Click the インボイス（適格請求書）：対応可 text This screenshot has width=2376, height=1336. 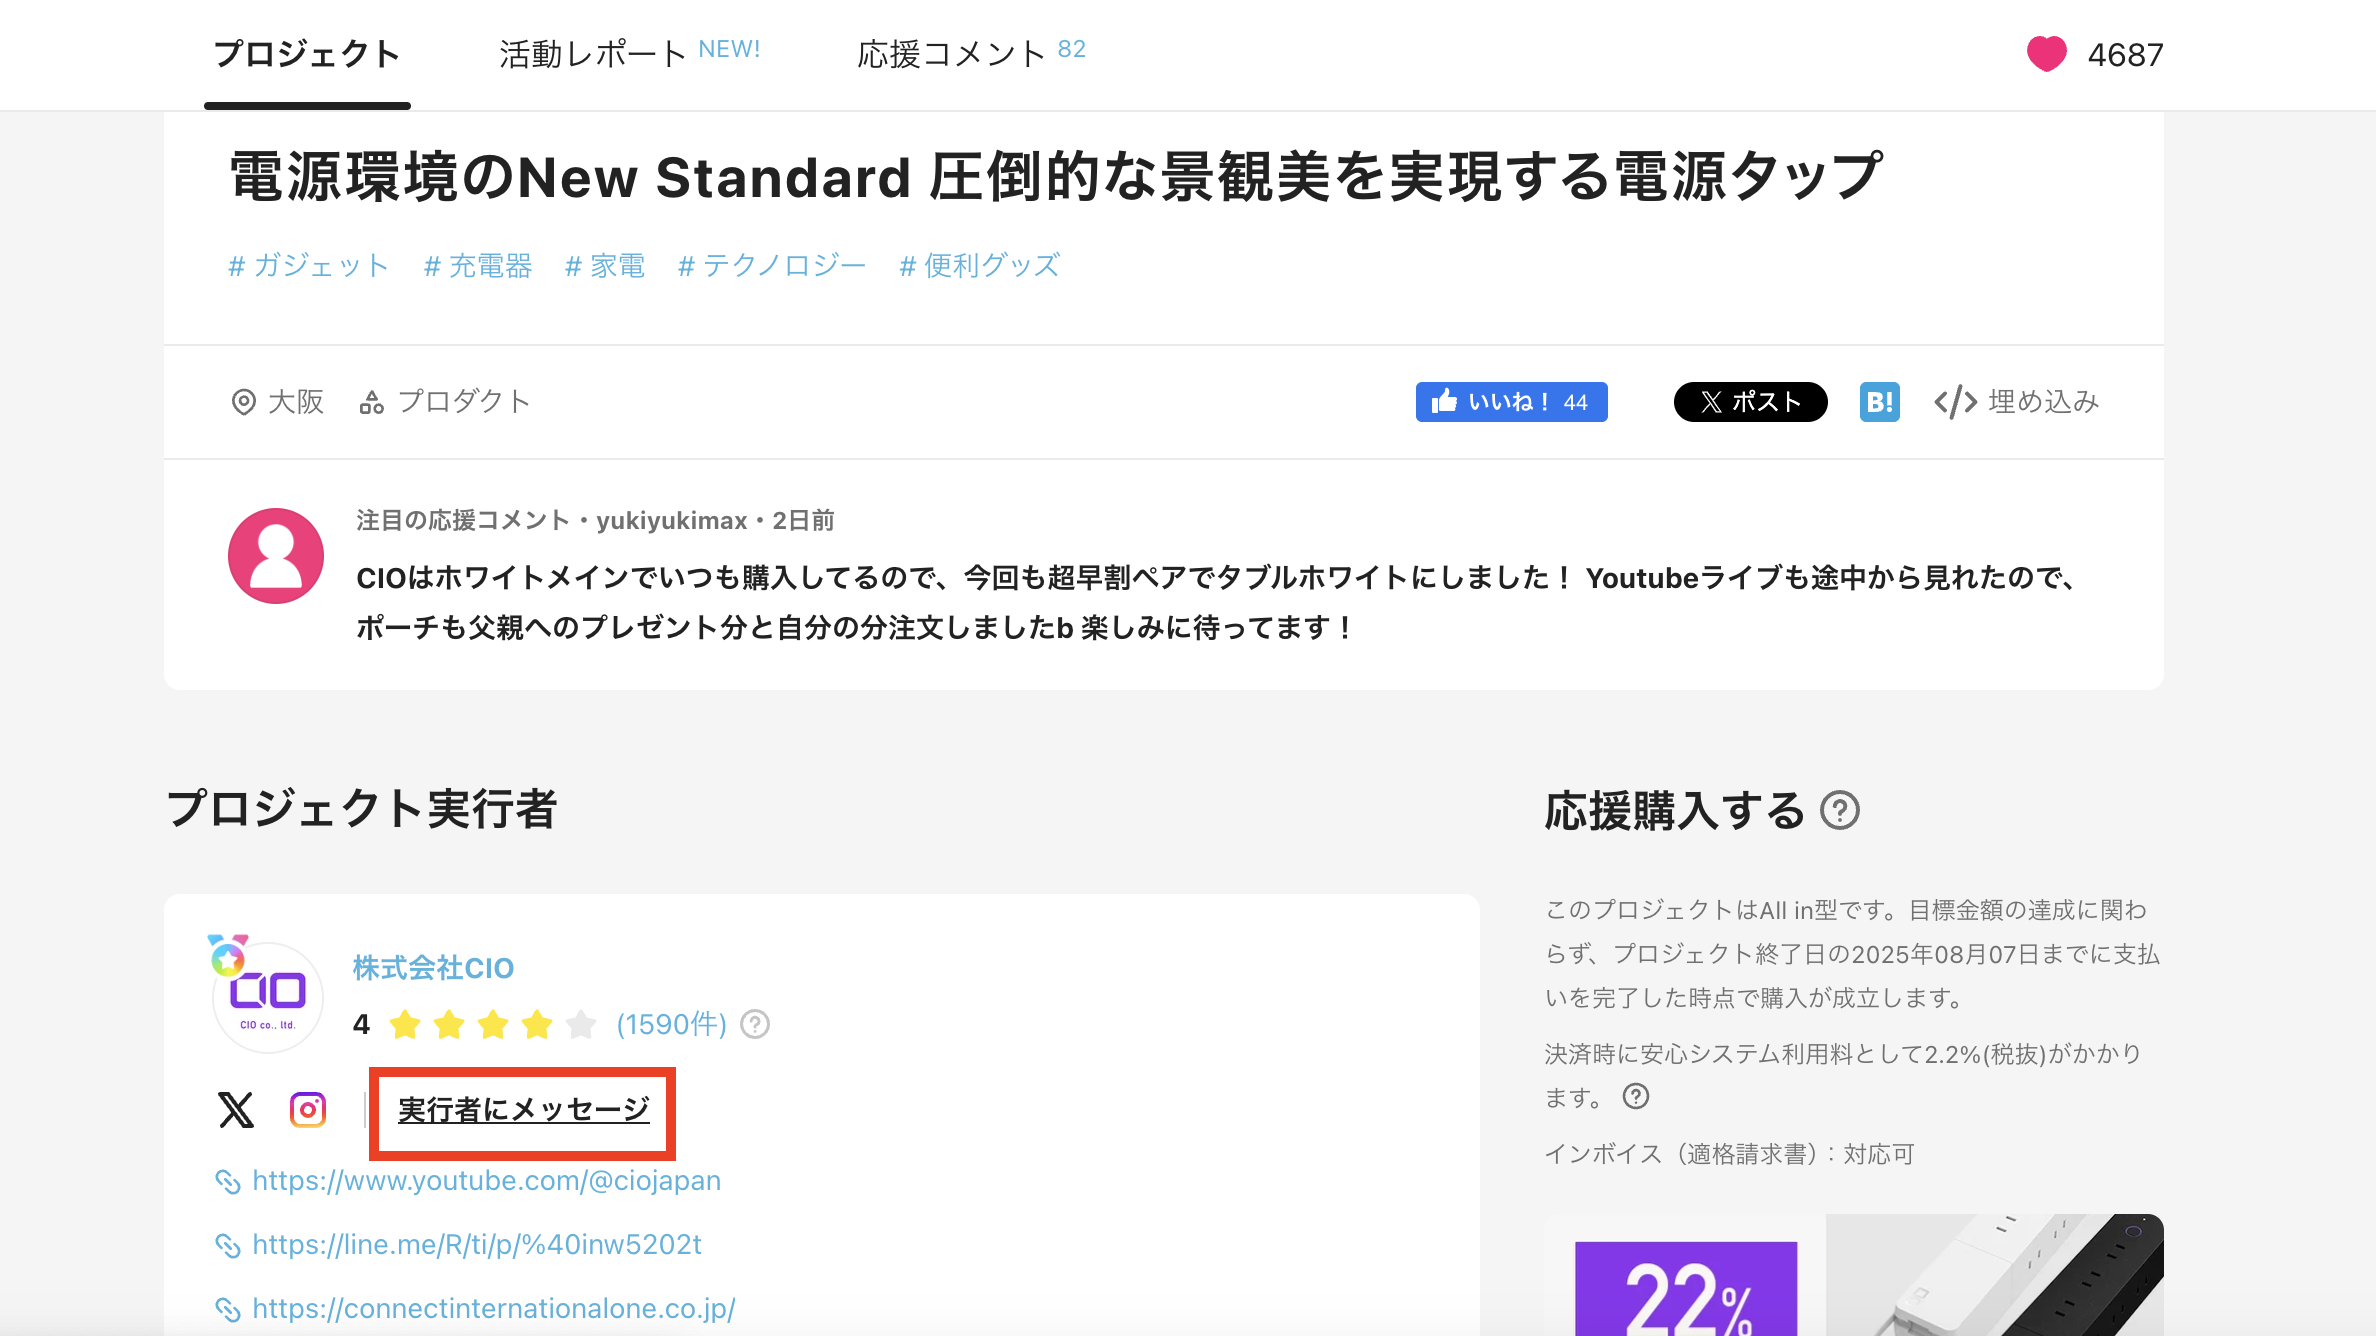pyautogui.click(x=1729, y=1154)
